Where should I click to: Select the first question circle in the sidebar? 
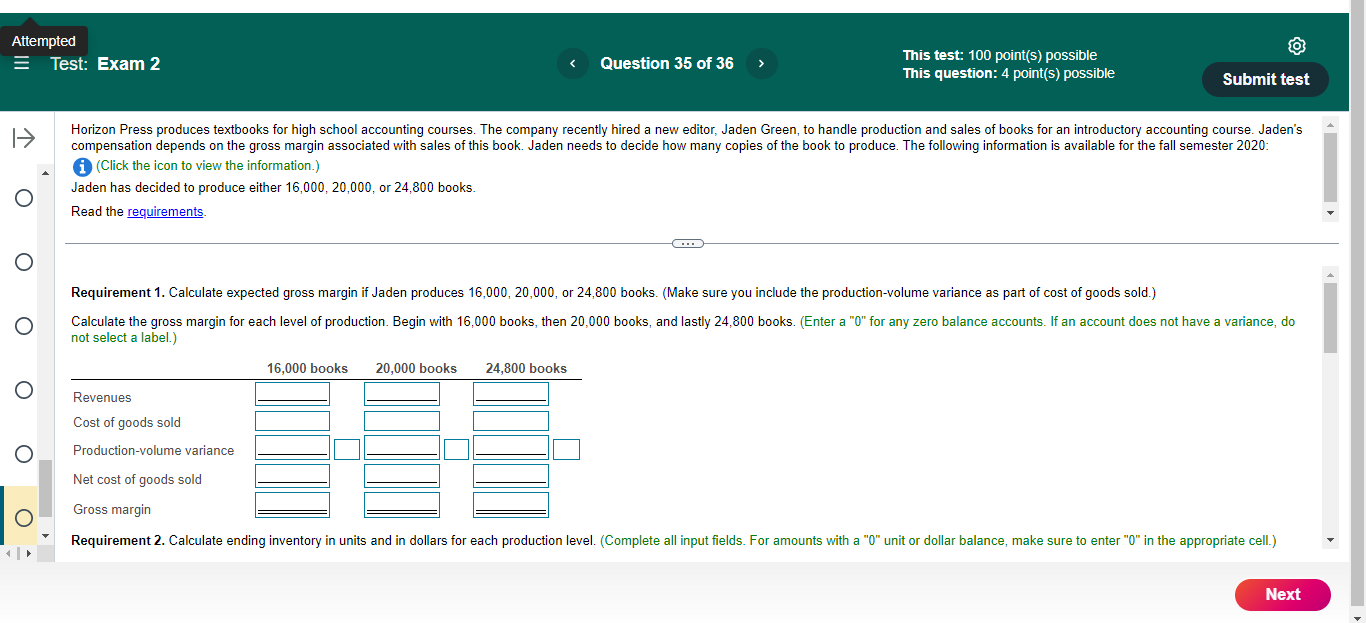(x=23, y=198)
